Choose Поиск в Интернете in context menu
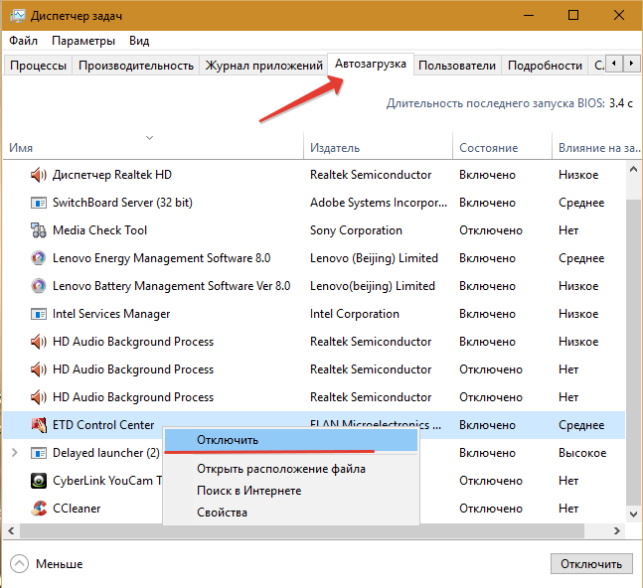Image resolution: width=643 pixels, height=588 pixels. [249, 491]
